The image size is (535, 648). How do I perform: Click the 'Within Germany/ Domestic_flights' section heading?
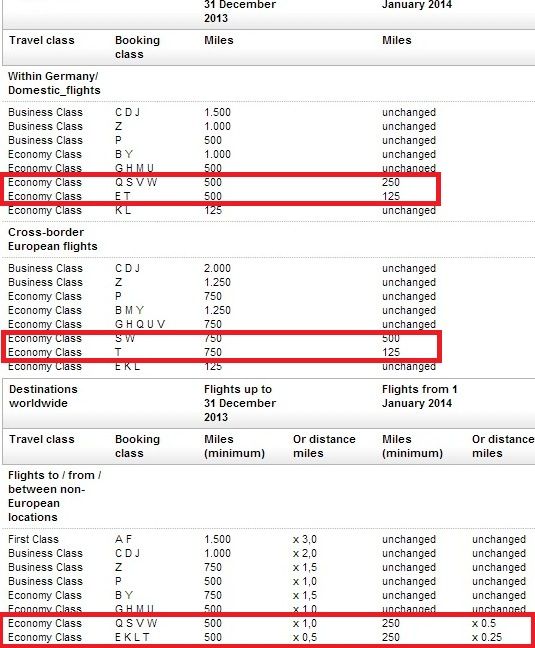point(54,83)
